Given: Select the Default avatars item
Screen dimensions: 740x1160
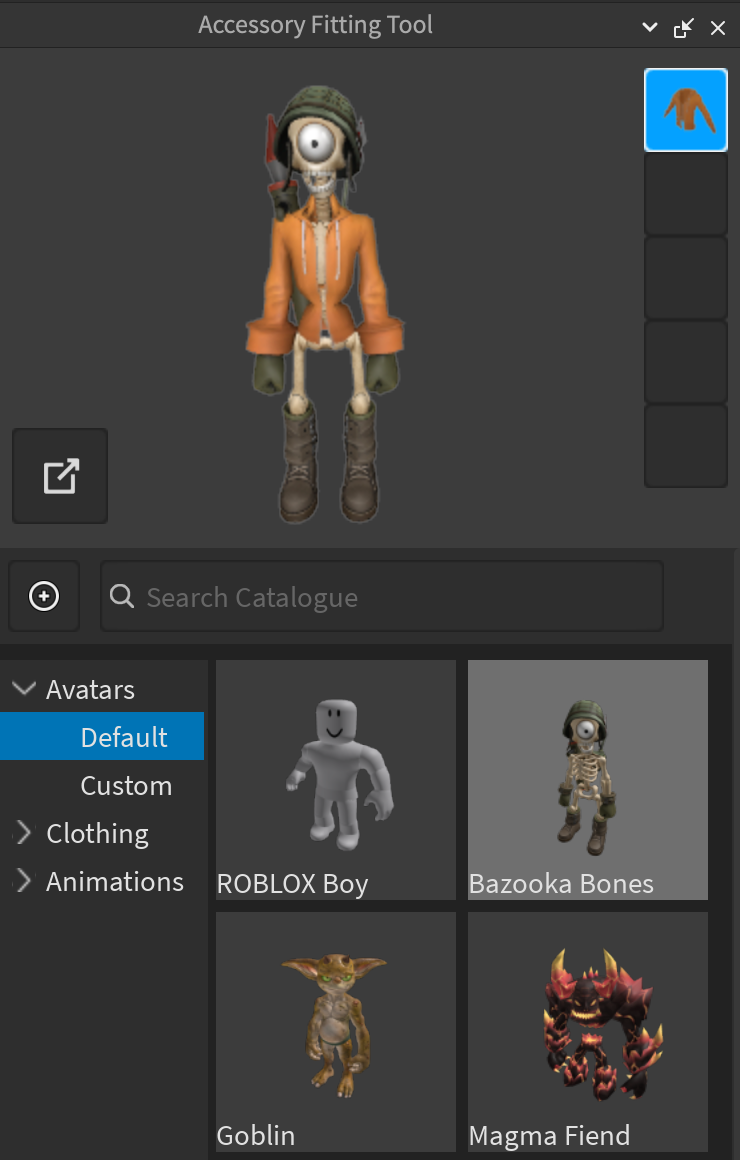Looking at the screenshot, I should (x=123, y=737).
